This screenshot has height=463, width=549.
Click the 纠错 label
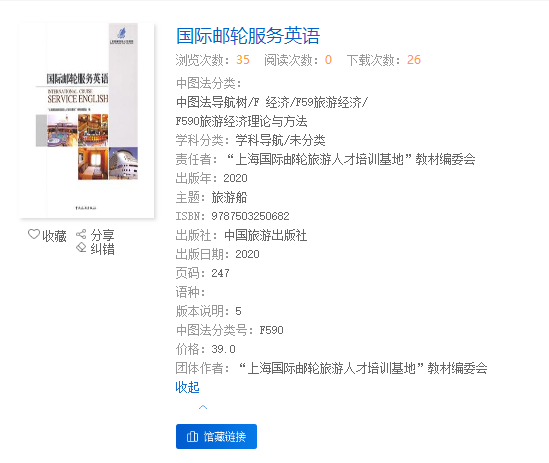click(102, 249)
